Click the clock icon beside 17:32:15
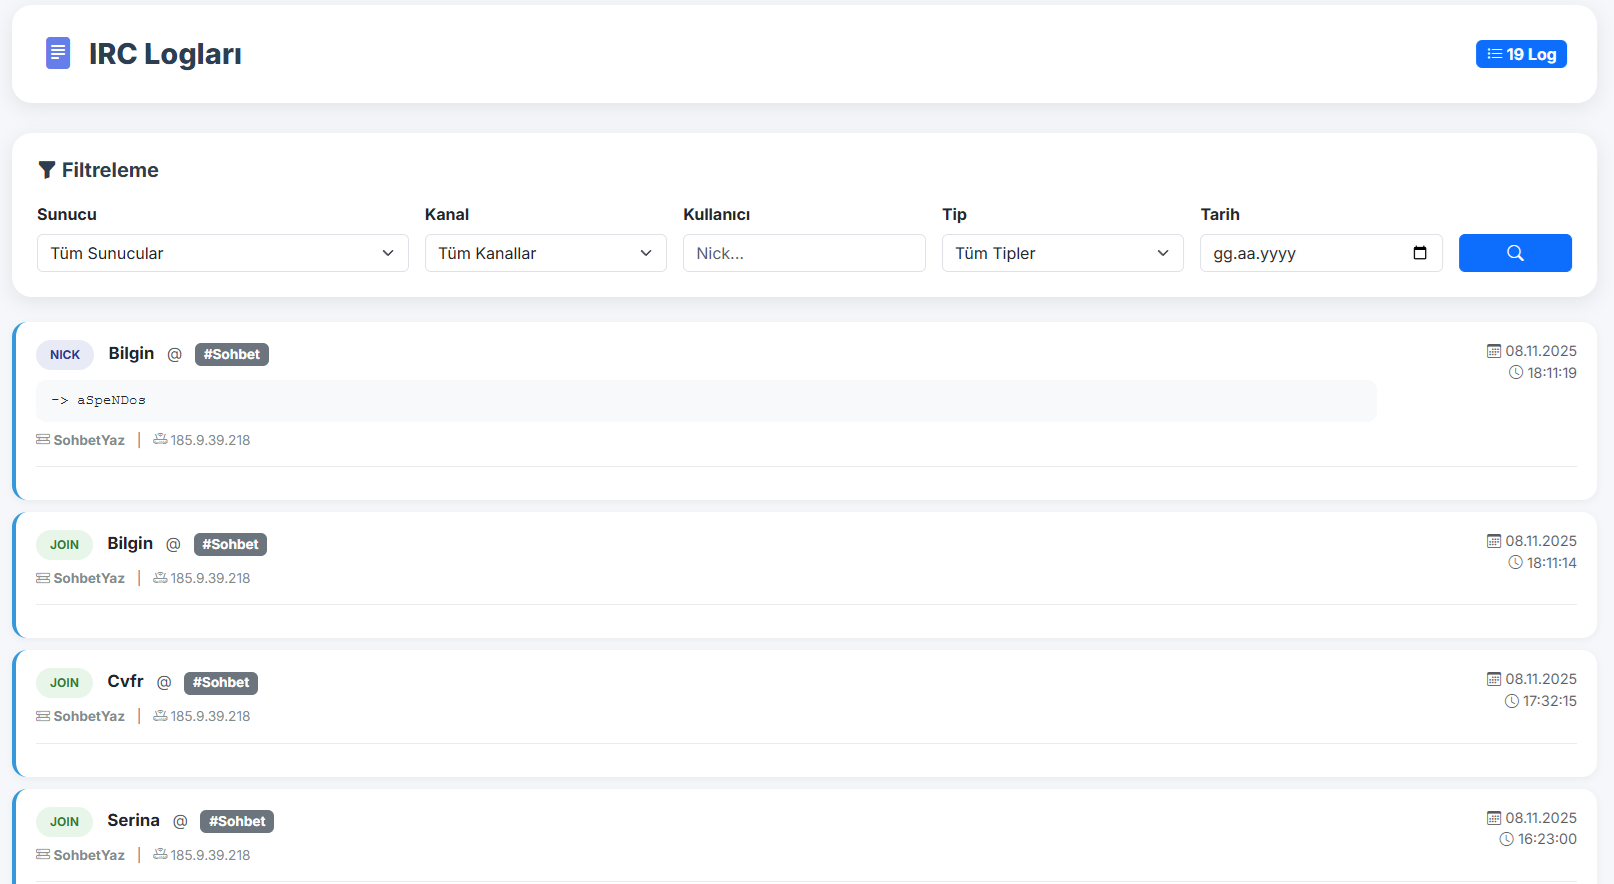 tap(1511, 701)
